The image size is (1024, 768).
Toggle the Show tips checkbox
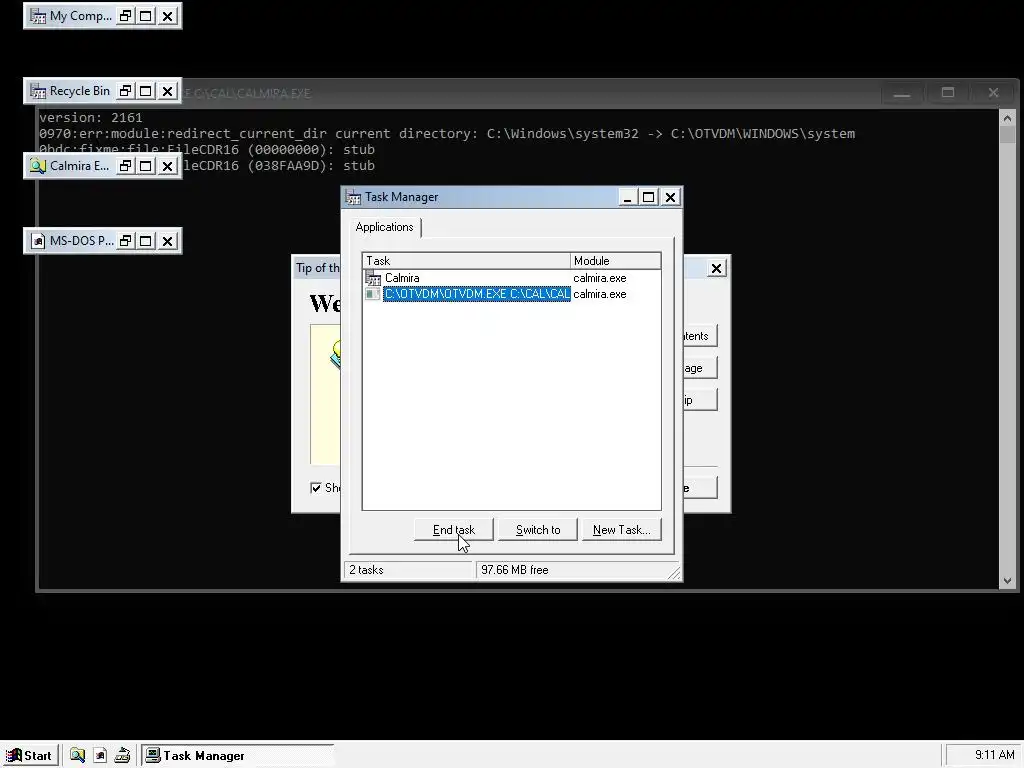(316, 488)
